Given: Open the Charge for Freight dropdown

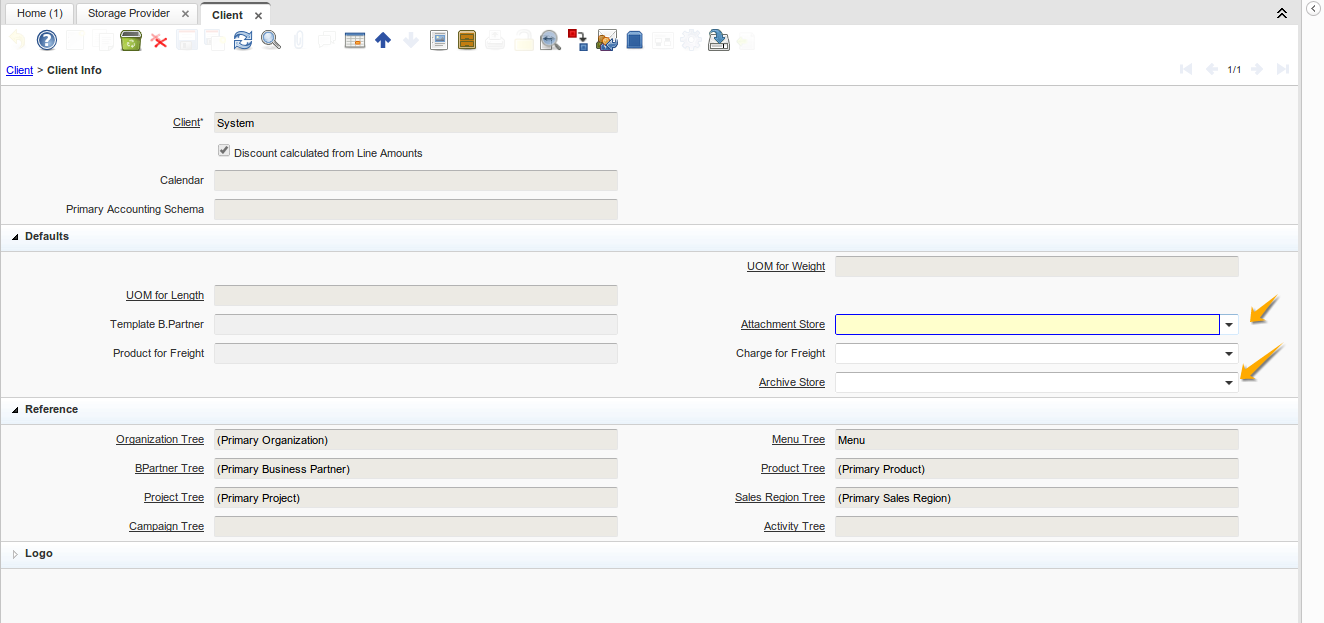Looking at the screenshot, I should coord(1229,354).
